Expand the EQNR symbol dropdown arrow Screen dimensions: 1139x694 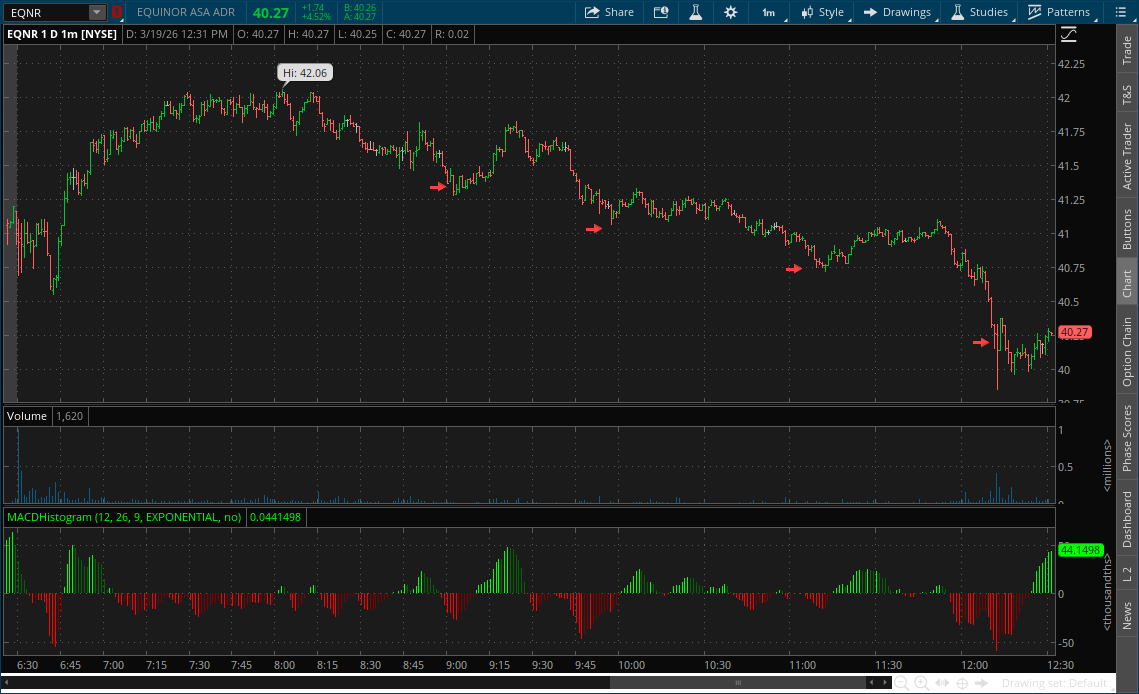(97, 12)
